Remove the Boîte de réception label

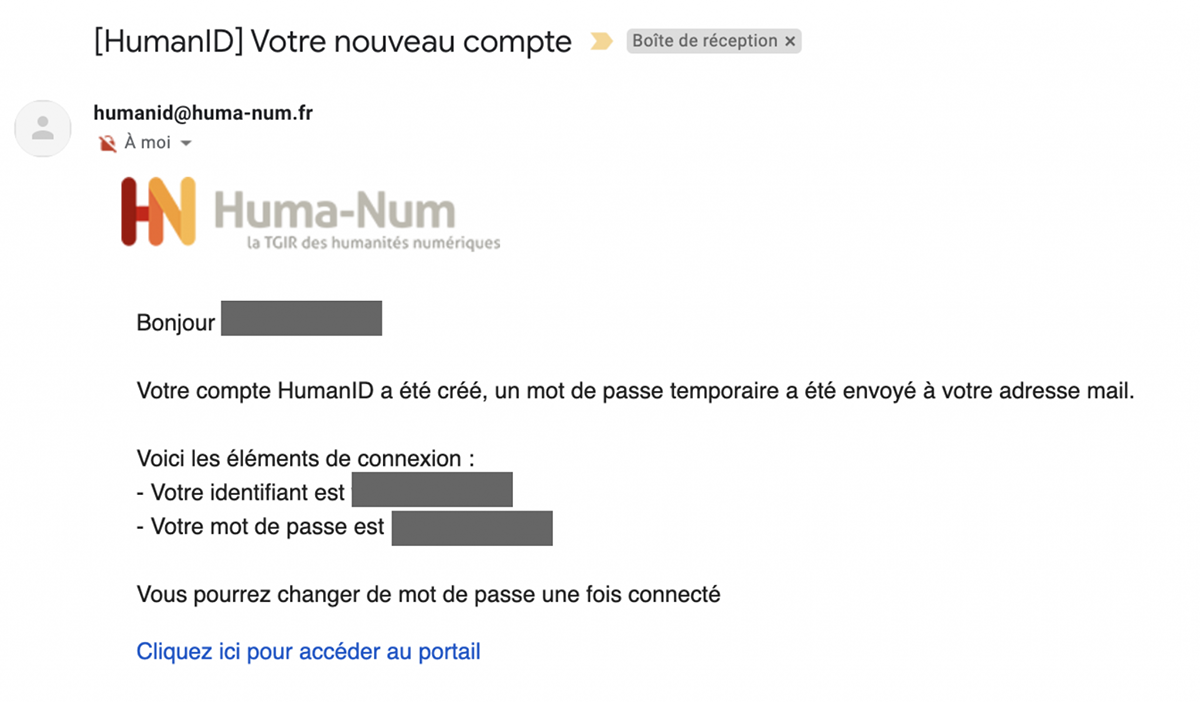[790, 41]
